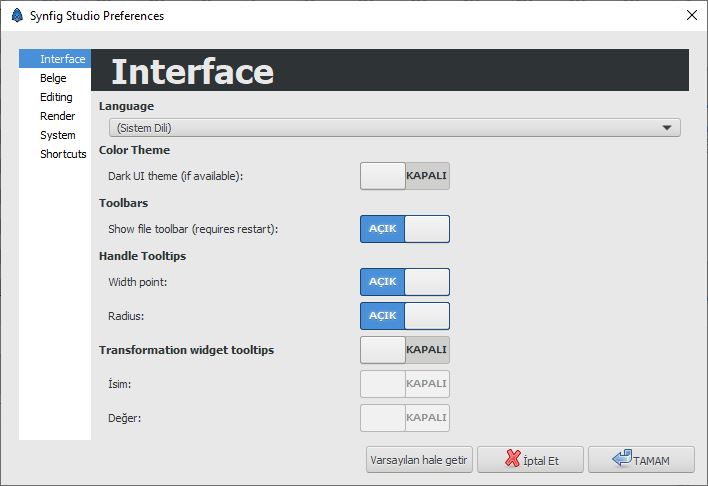Go to the Render settings page
Screen dimensions: 708x486
(x=55, y=116)
